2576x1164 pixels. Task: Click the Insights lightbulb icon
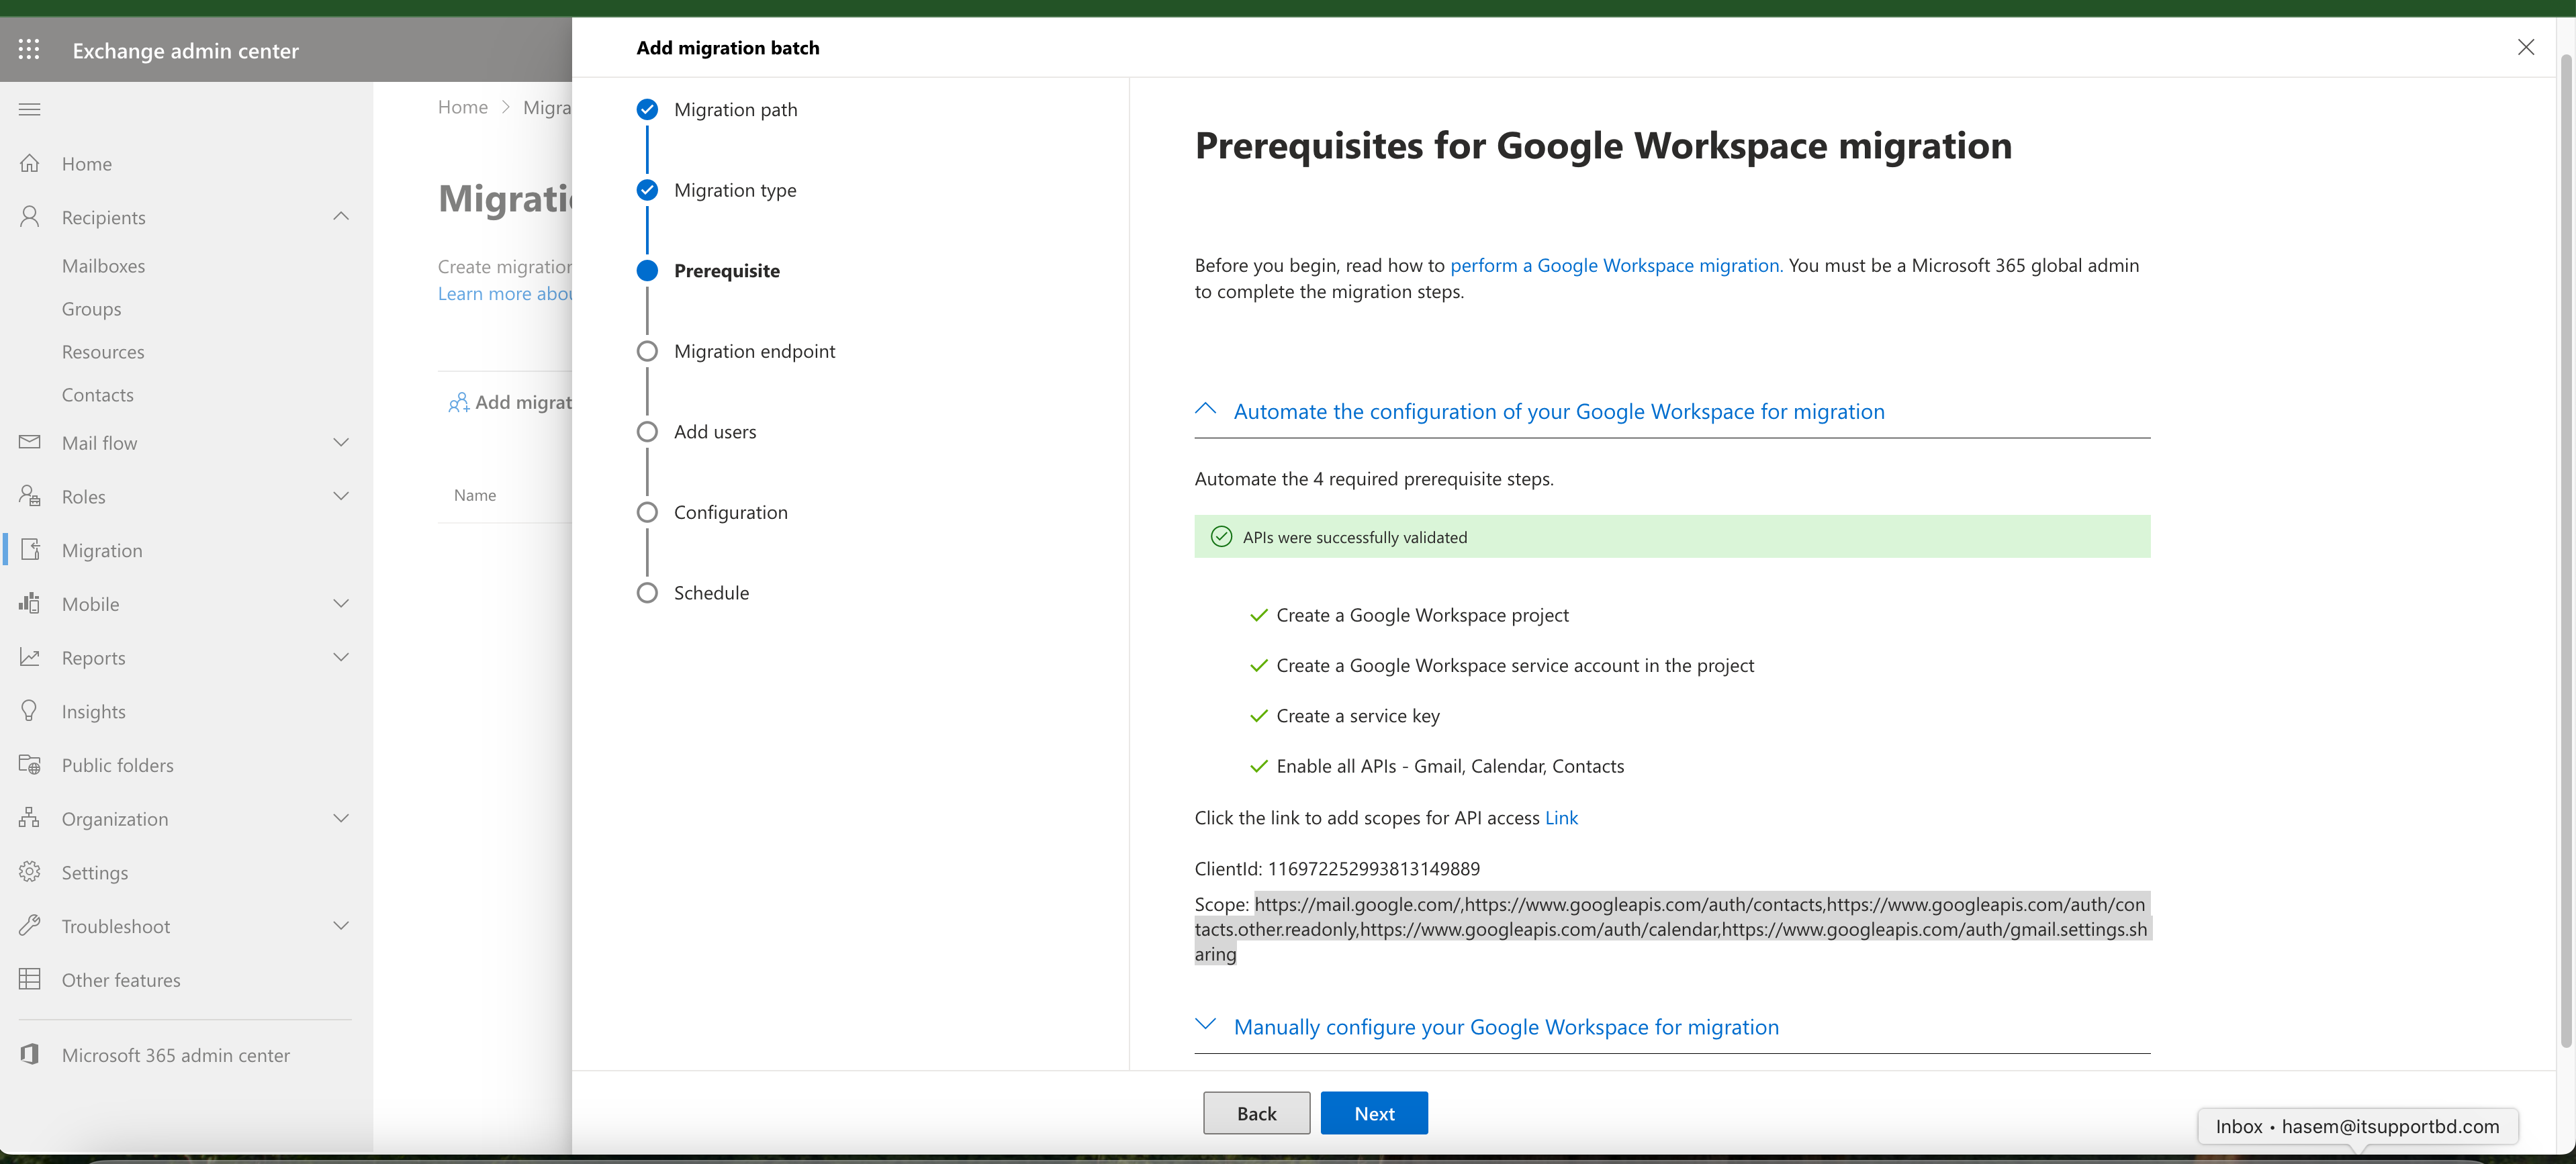30,711
